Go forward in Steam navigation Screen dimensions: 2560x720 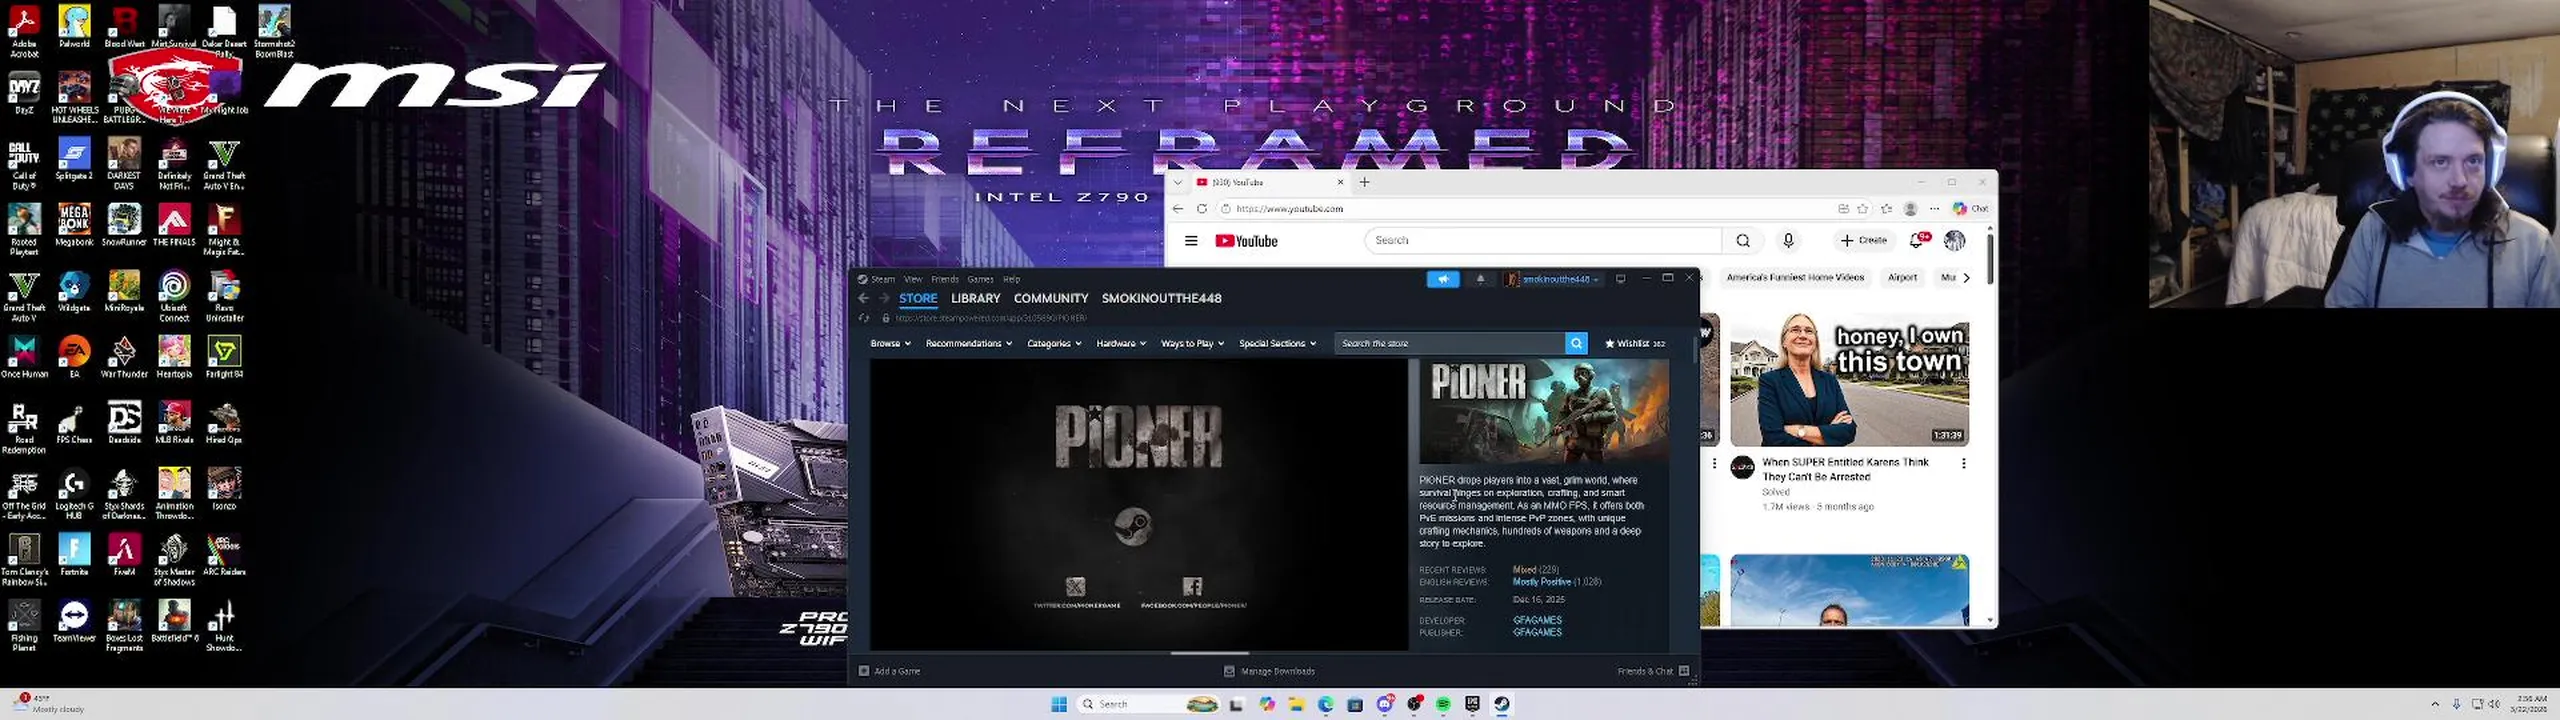[x=883, y=298]
